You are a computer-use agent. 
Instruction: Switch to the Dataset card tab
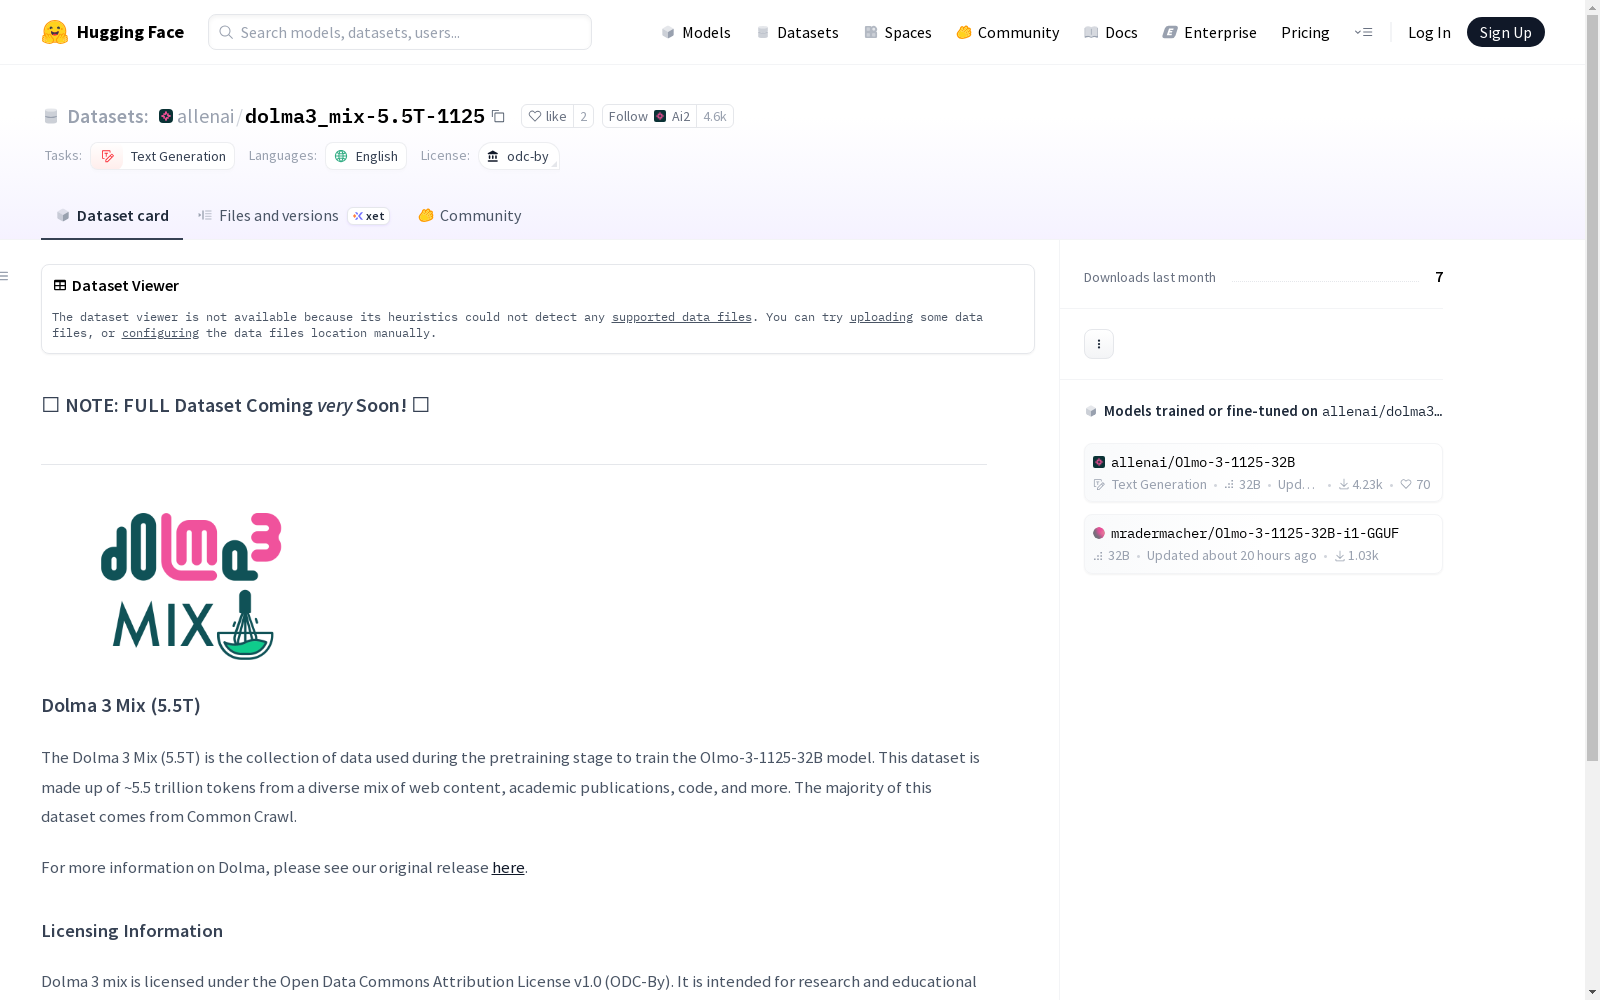[x=112, y=216]
